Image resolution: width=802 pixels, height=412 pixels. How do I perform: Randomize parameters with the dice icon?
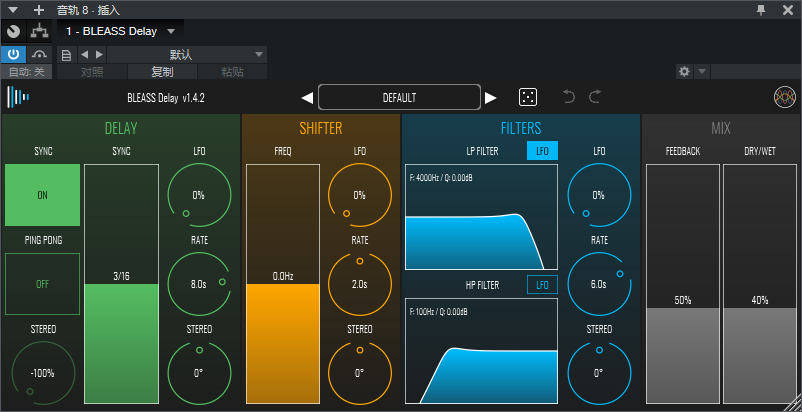[528, 97]
